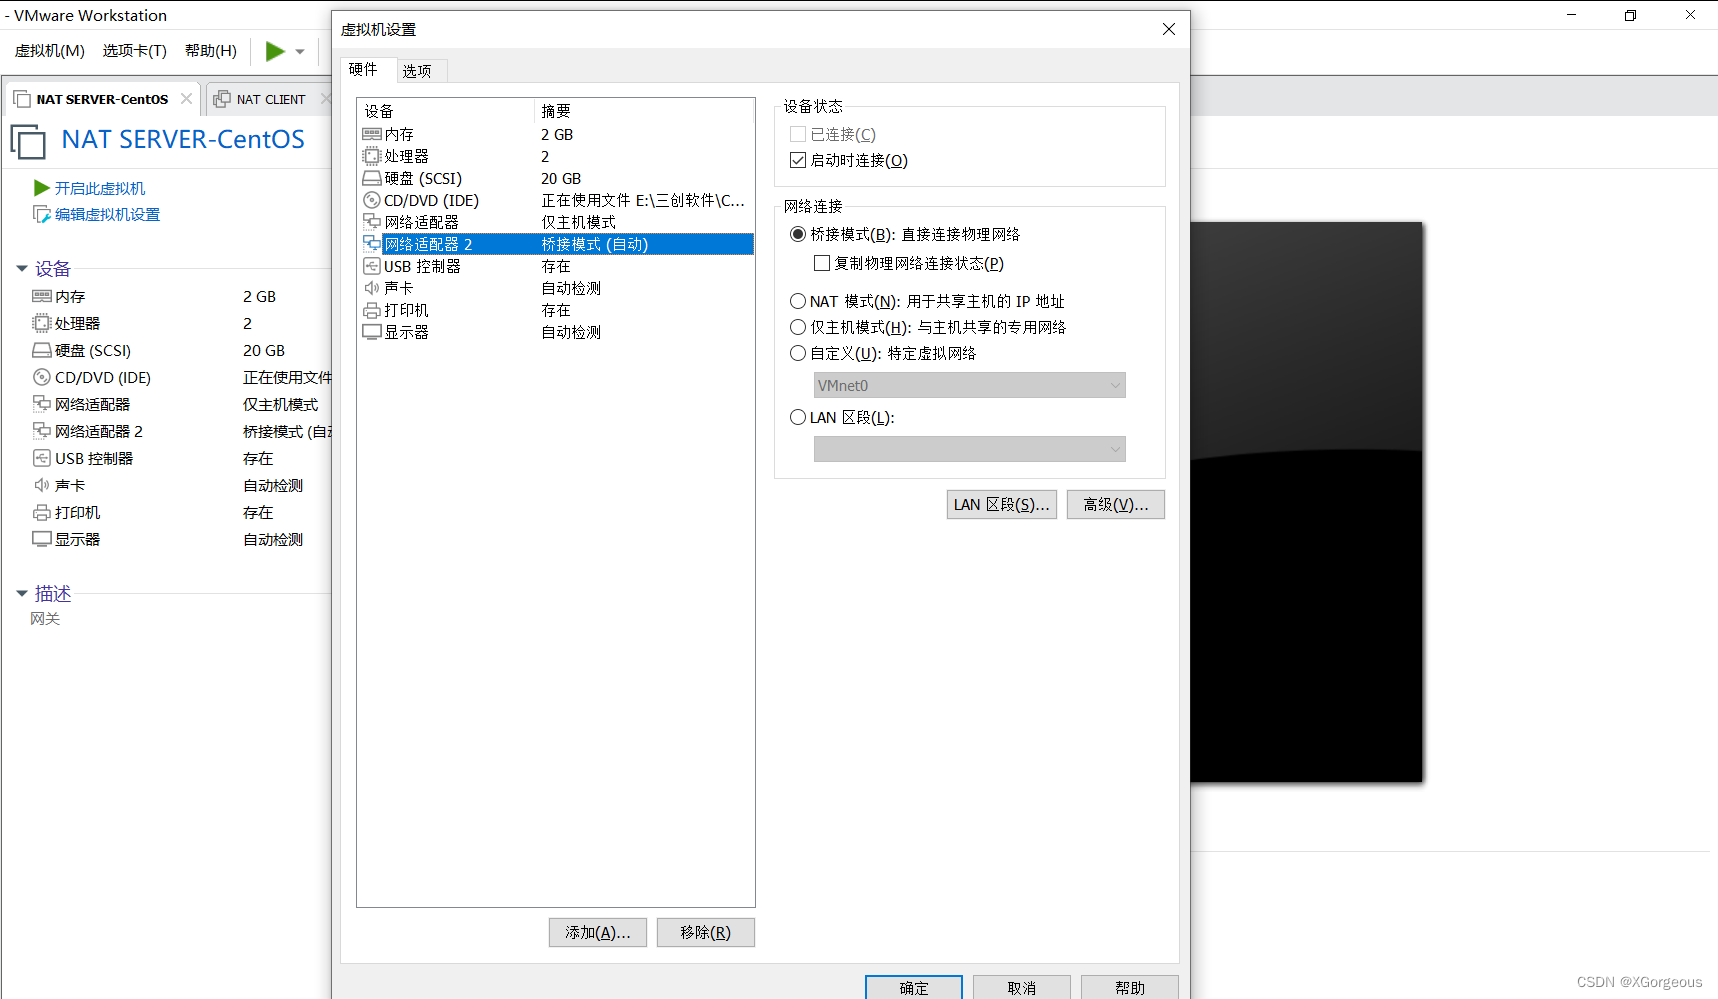The image size is (1718, 999).
Task: Click the USB 控制器 icon in dialog list
Action: pyautogui.click(x=372, y=266)
